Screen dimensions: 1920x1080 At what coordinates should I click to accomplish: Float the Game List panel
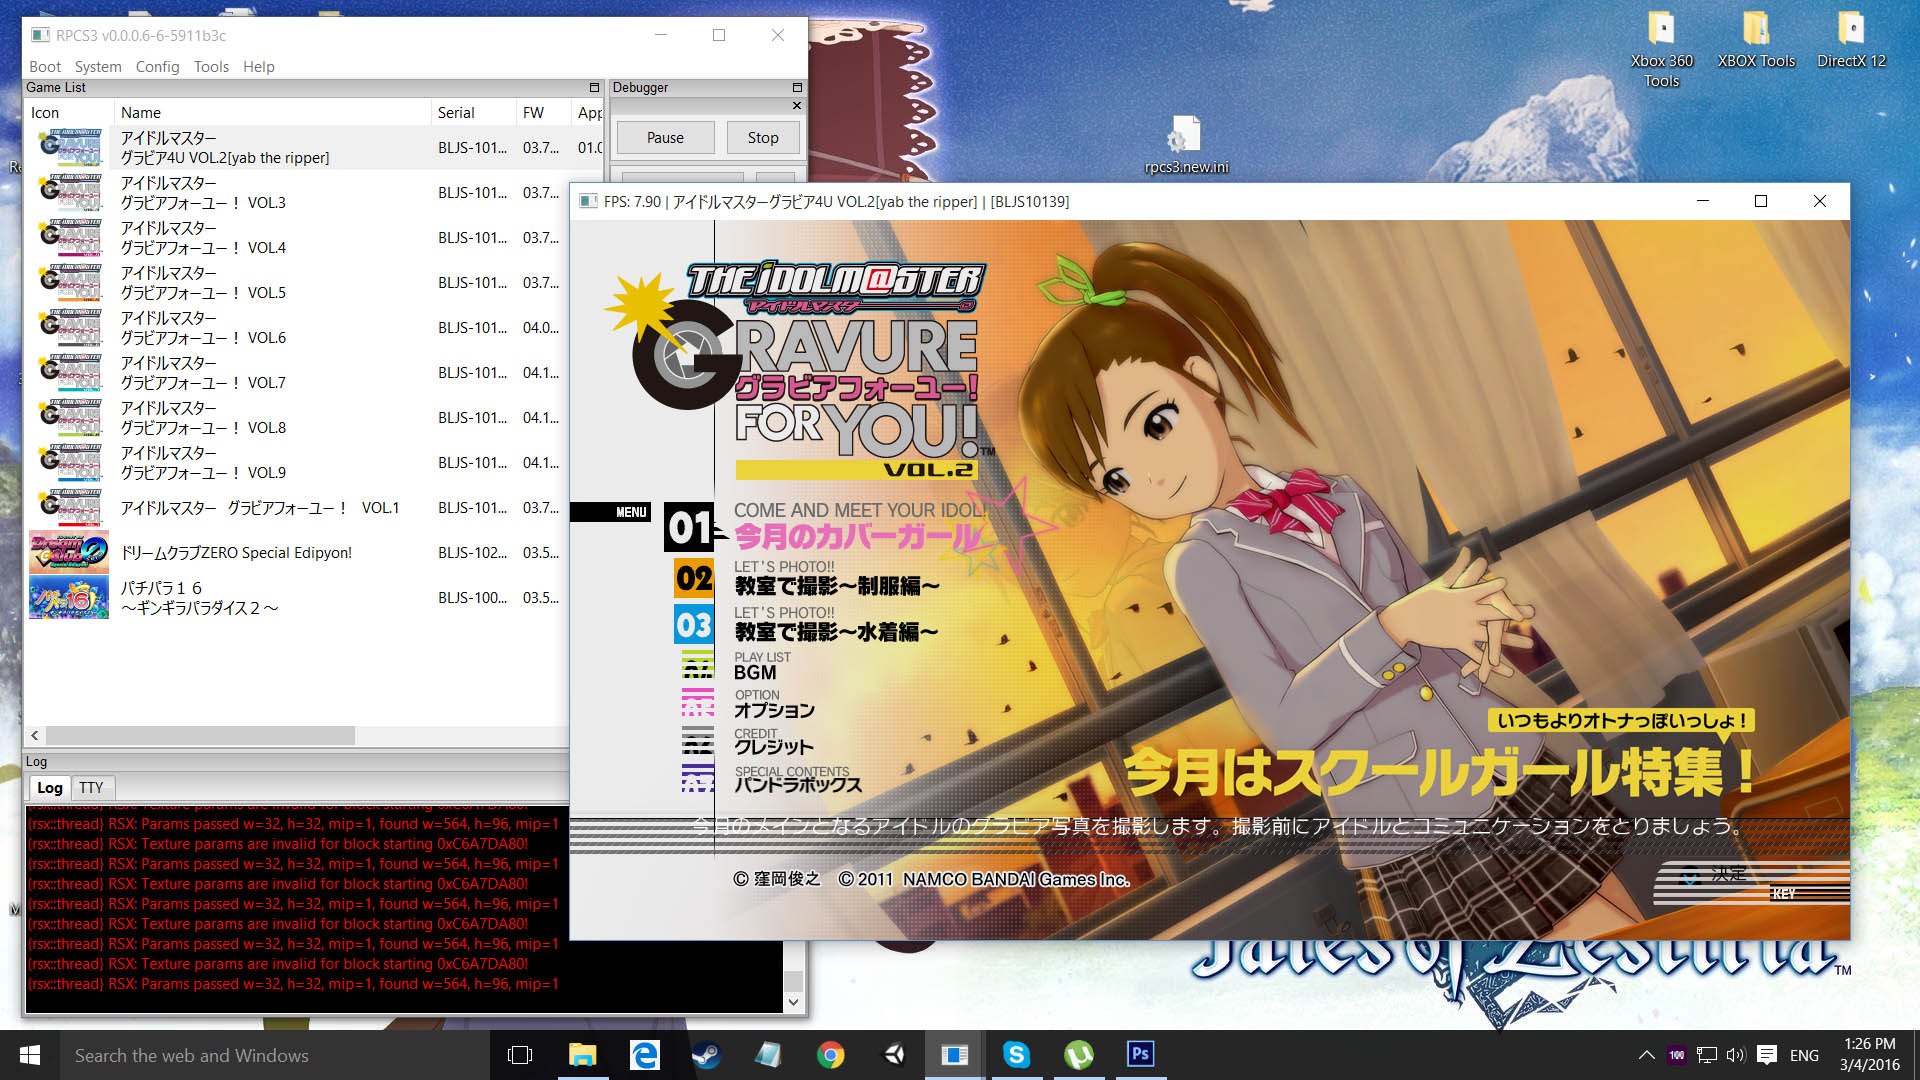[594, 88]
